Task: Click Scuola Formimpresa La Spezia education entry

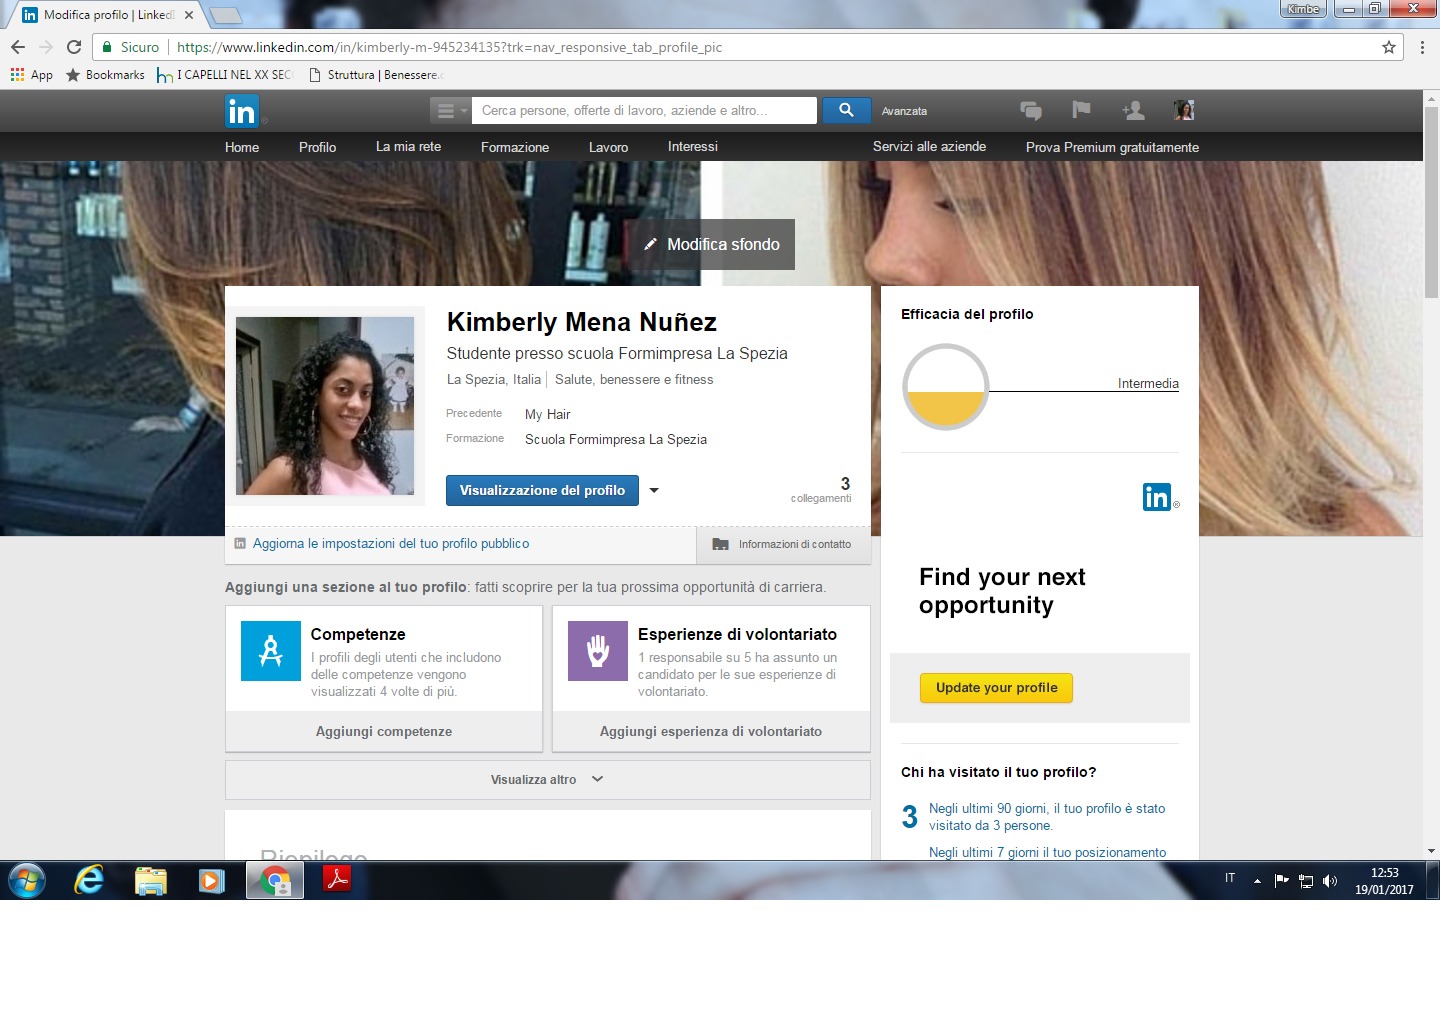Action: (x=616, y=439)
